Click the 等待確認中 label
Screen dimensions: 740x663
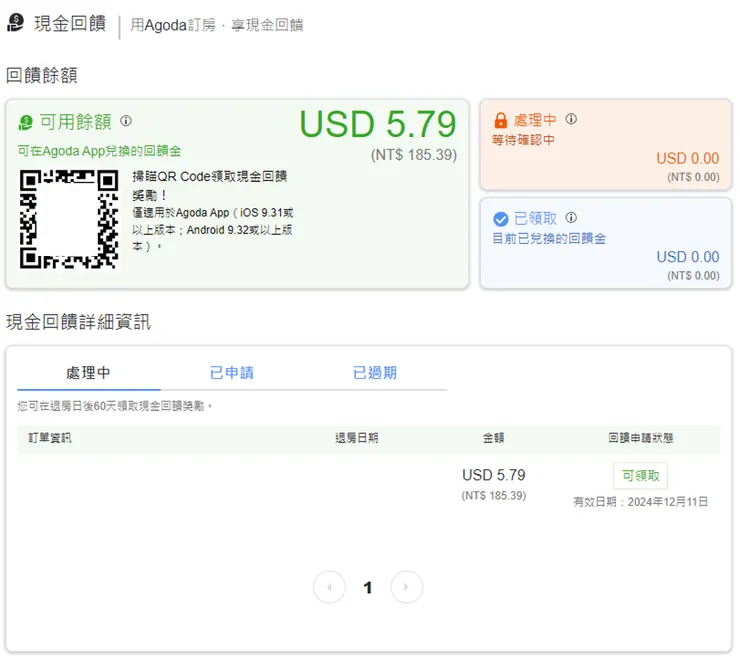[x=523, y=140]
